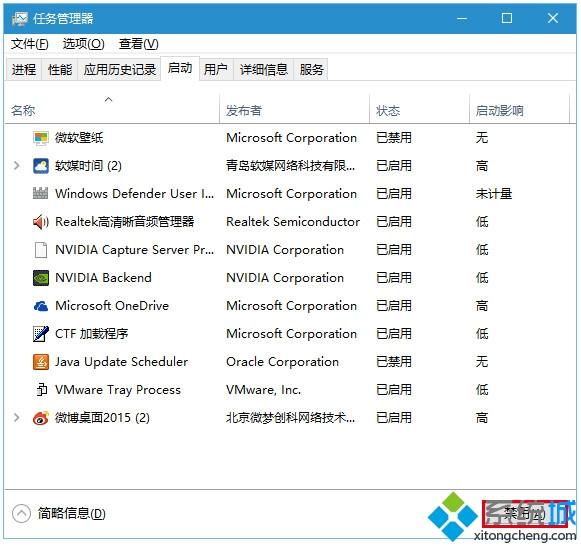
Task: Expand the 微博桌面2015 (2) group
Action: tap(16, 418)
